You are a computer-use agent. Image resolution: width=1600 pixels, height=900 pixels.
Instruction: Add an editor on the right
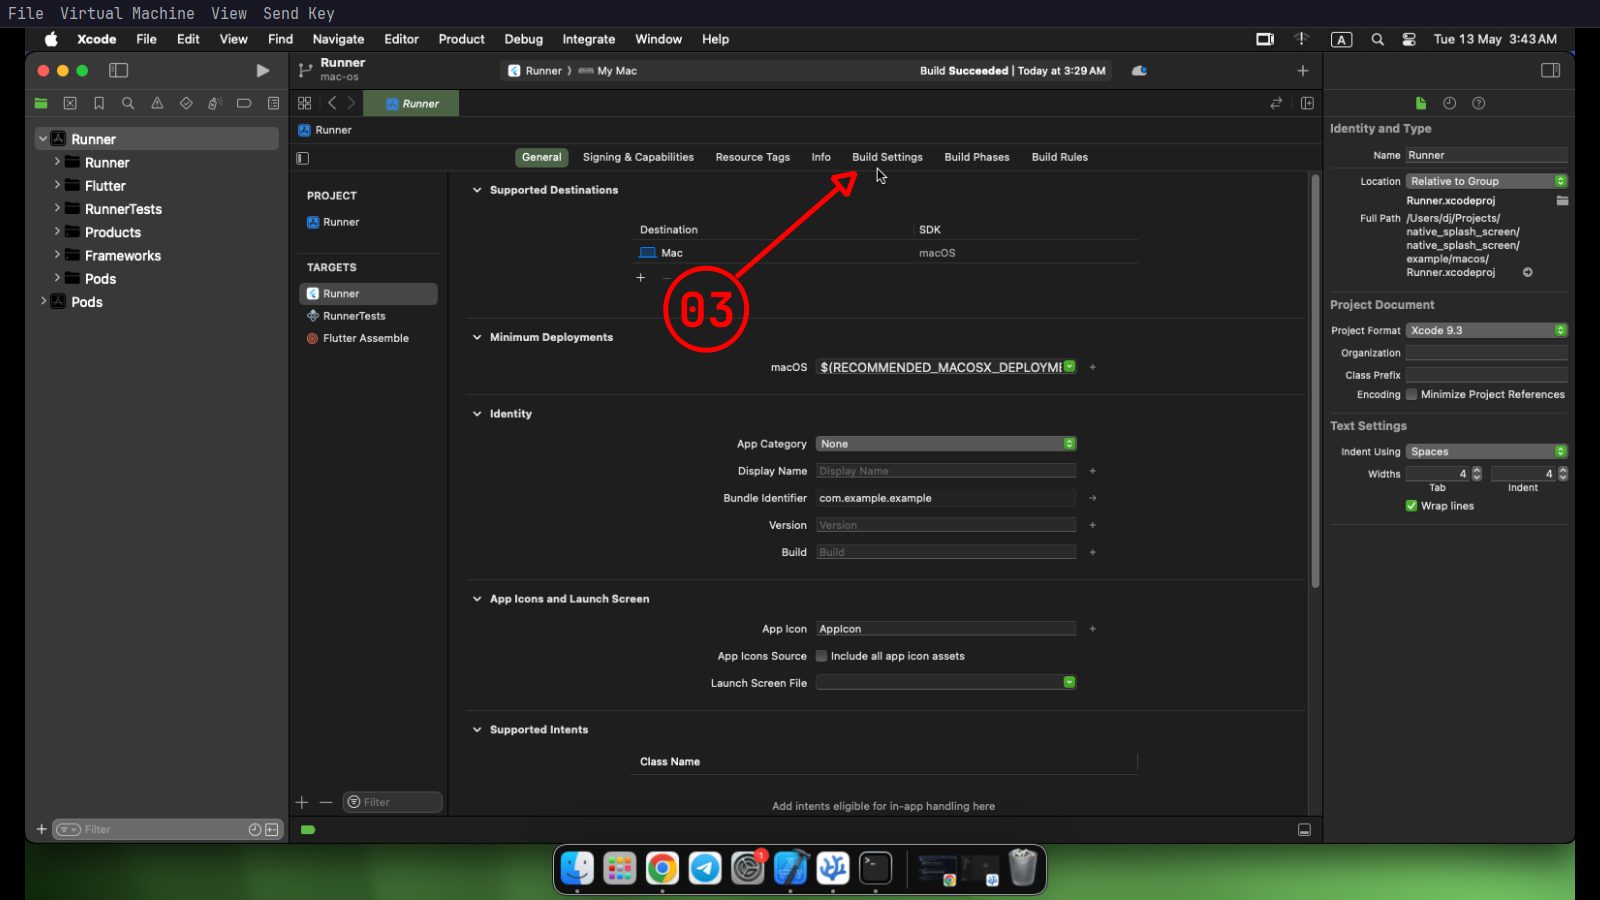pyautogui.click(x=1307, y=103)
